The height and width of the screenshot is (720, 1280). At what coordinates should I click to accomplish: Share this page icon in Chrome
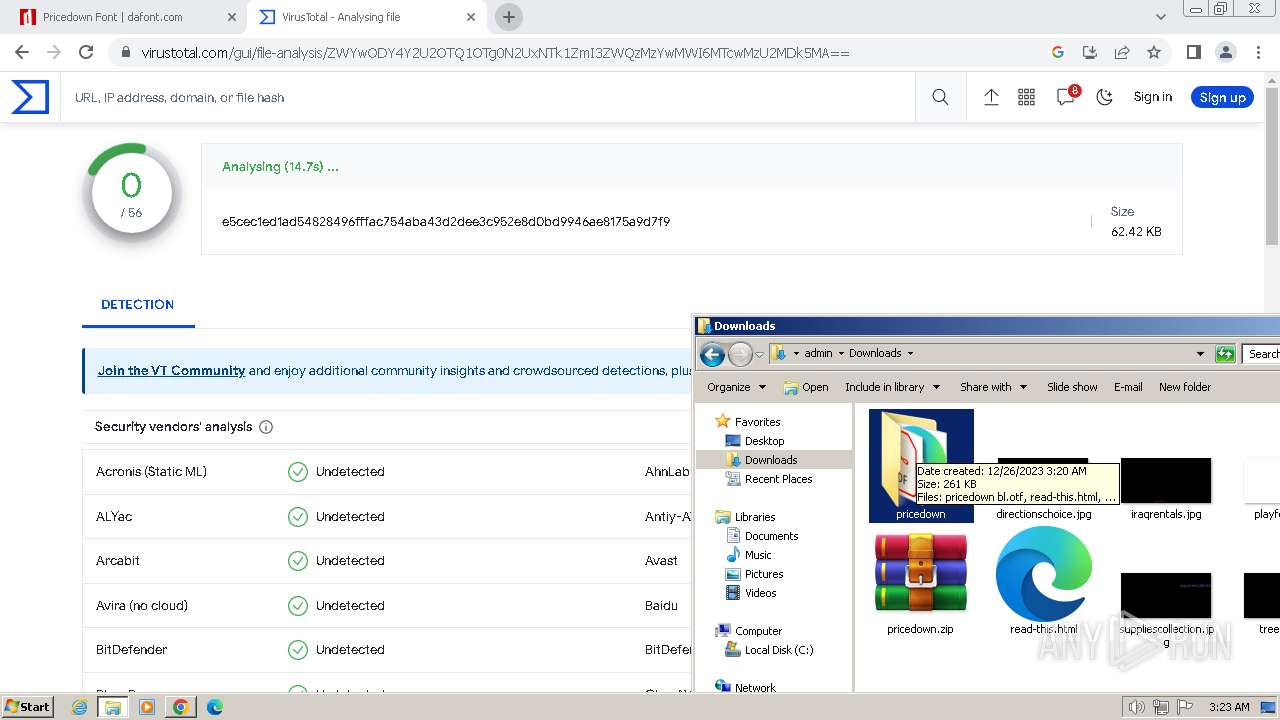[x=1122, y=52]
